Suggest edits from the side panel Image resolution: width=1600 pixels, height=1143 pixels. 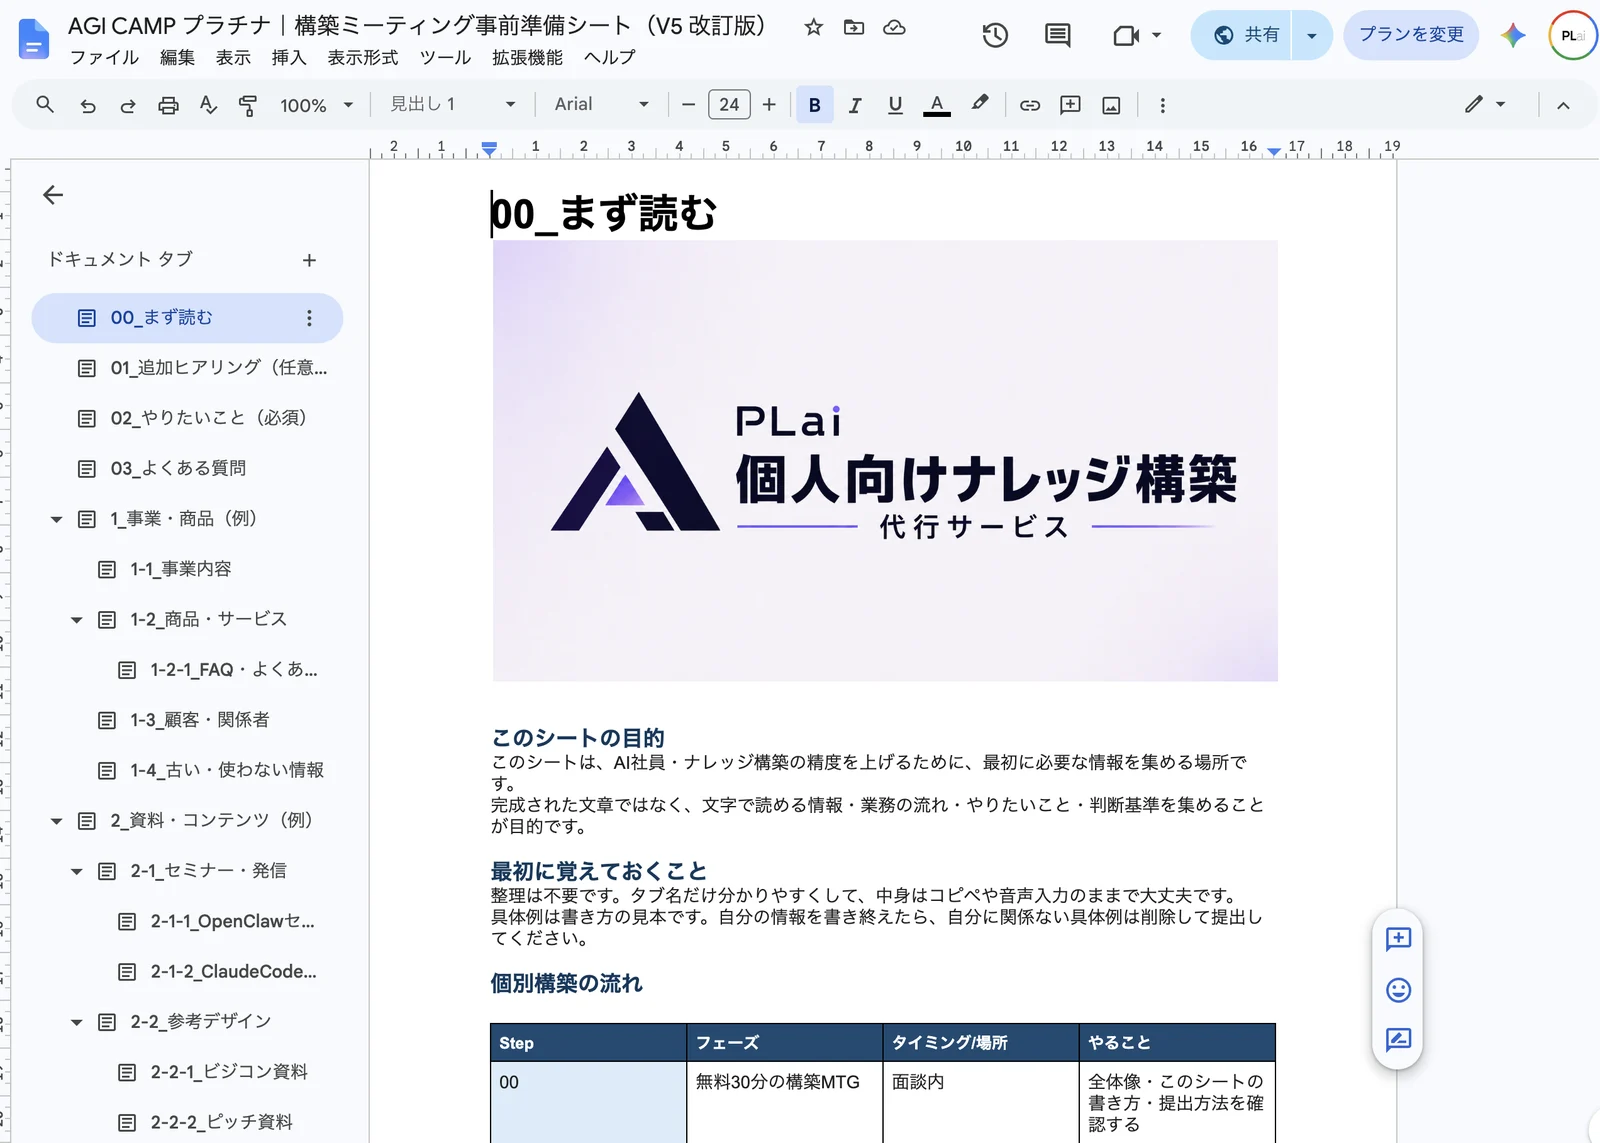click(x=1398, y=1040)
